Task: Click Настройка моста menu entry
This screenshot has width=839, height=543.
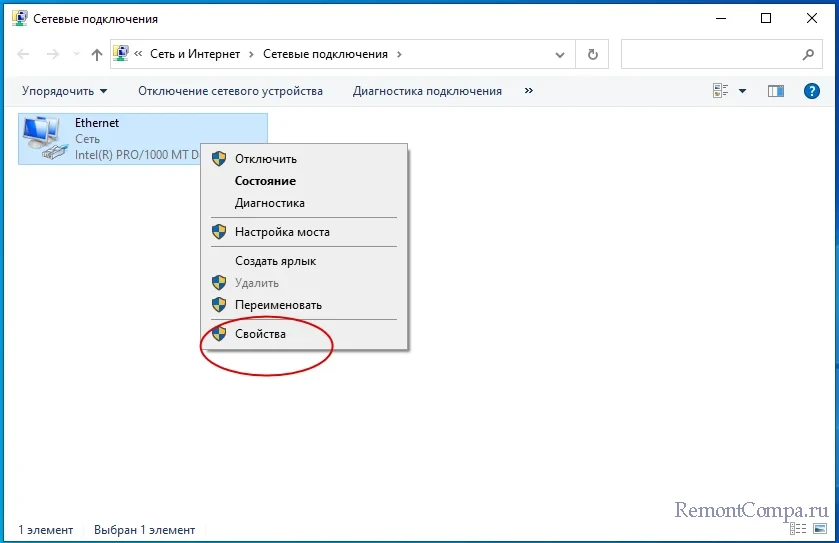Action: (282, 232)
